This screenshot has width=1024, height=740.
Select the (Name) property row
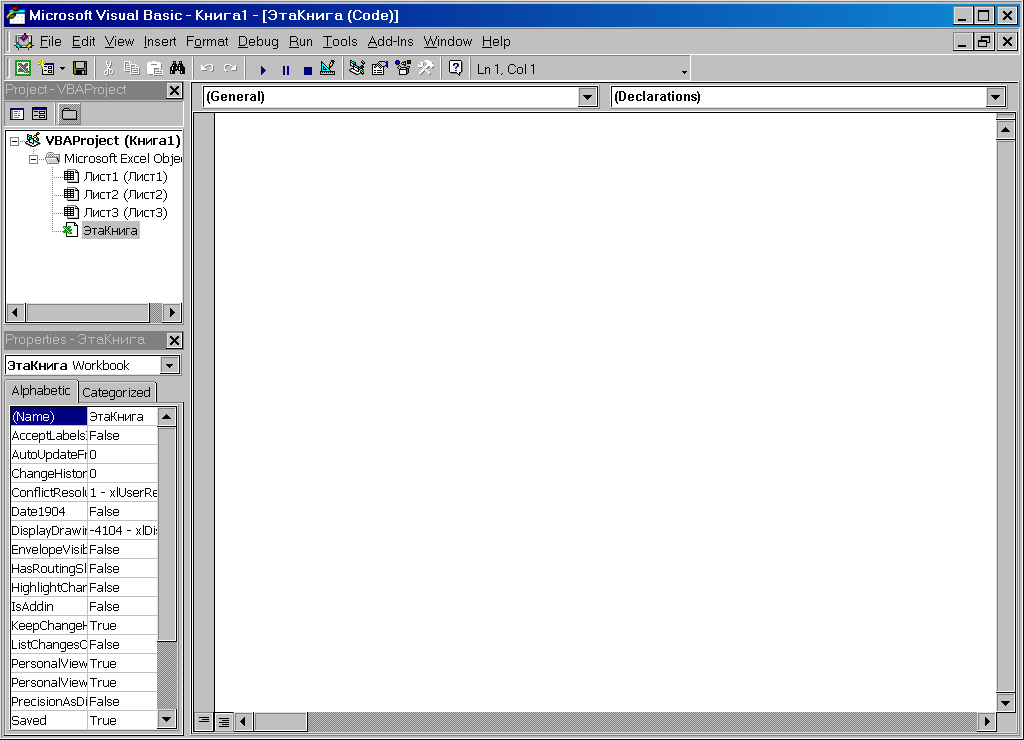84,417
